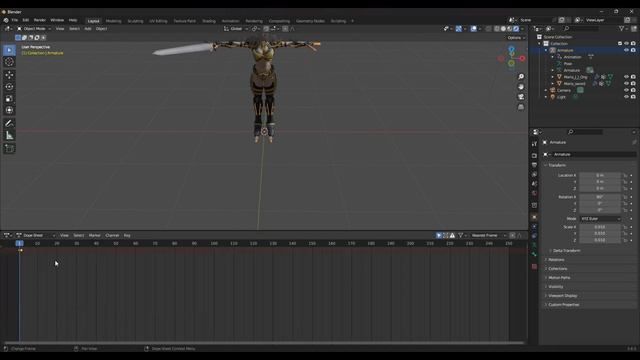Open Nearest Frame snapping dropdown
The height and width of the screenshot is (360, 640).
click(x=488, y=236)
